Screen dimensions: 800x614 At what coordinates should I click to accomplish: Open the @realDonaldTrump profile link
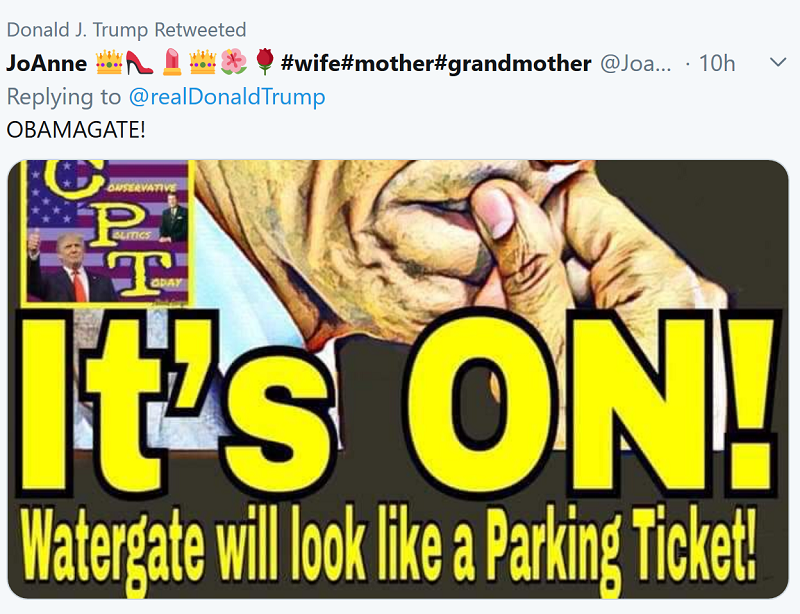click(x=227, y=97)
